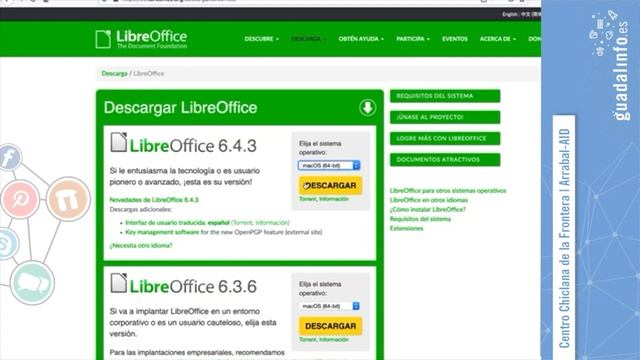
Task: Click Interfaz de usuario traducida: español link
Action: [x=178, y=223]
